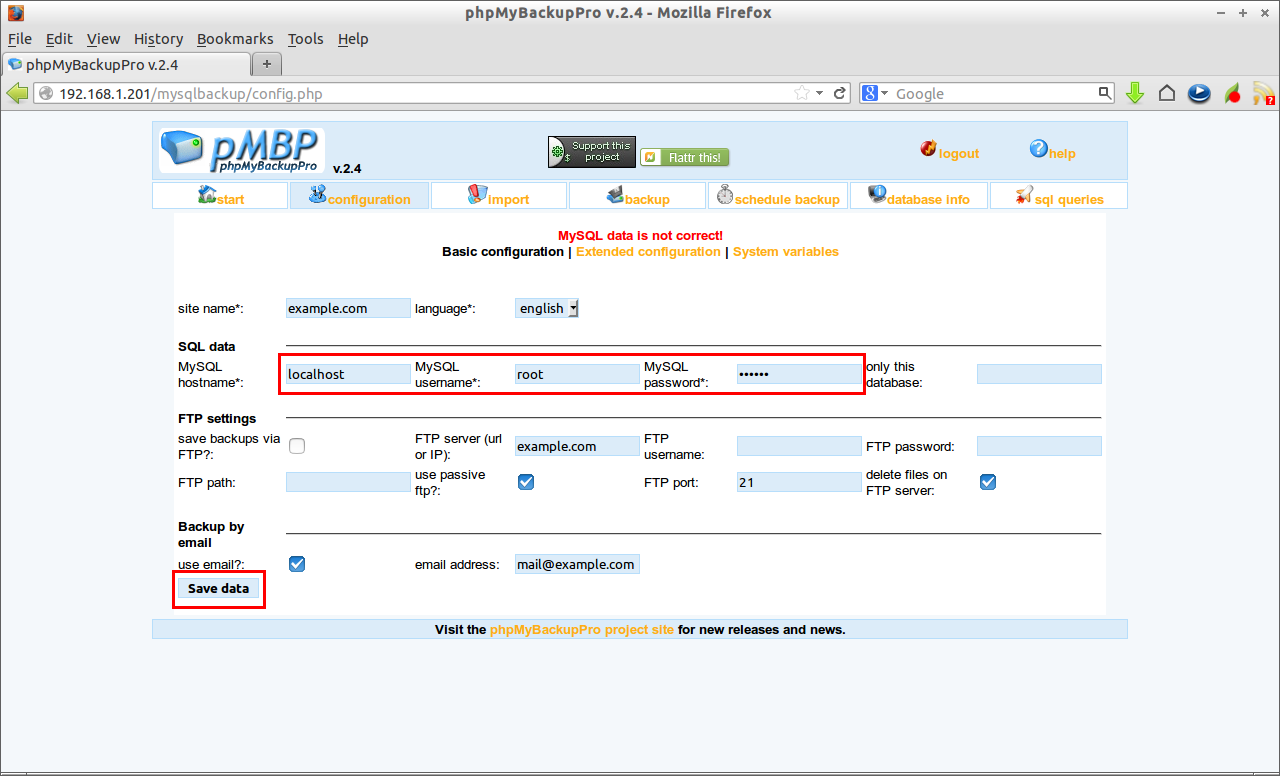The height and width of the screenshot is (776, 1280).
Task: Click the site name input field
Action: pos(348,308)
